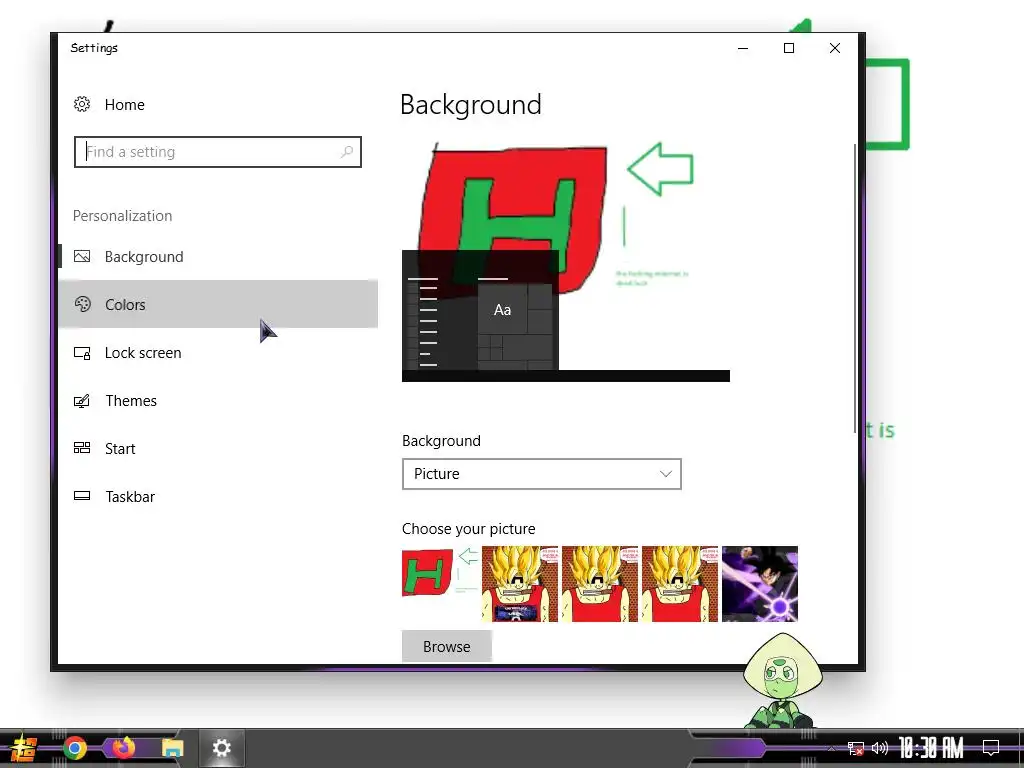The width and height of the screenshot is (1024, 768).
Task: Open the Background type dropdown showing Picture
Action: click(541, 474)
